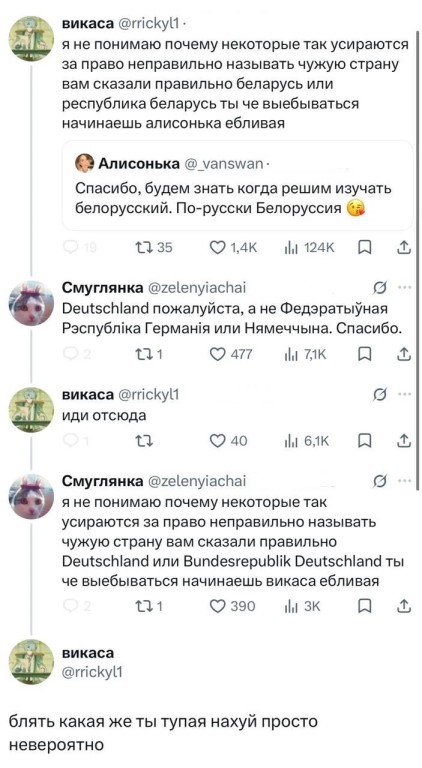The image size is (422, 768).
Task: Open more options on second Смуглянка reply
Action: point(404,481)
